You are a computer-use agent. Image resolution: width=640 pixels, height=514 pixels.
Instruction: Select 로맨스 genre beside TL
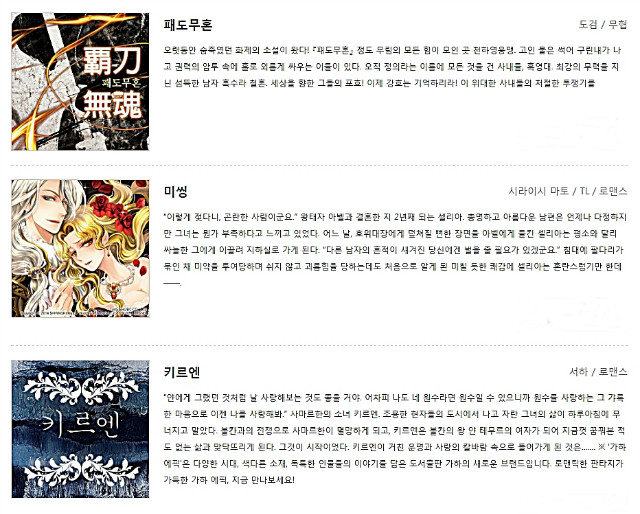click(613, 191)
